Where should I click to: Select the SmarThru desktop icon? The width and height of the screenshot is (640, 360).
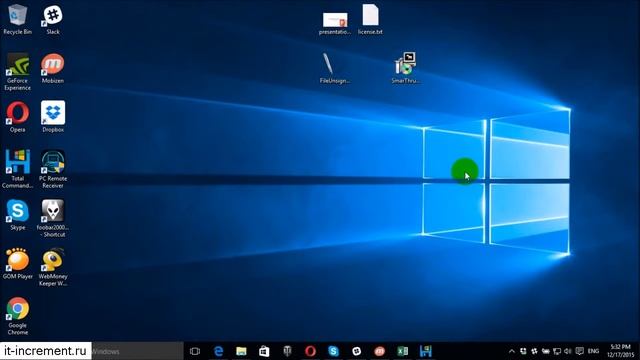coord(405,68)
